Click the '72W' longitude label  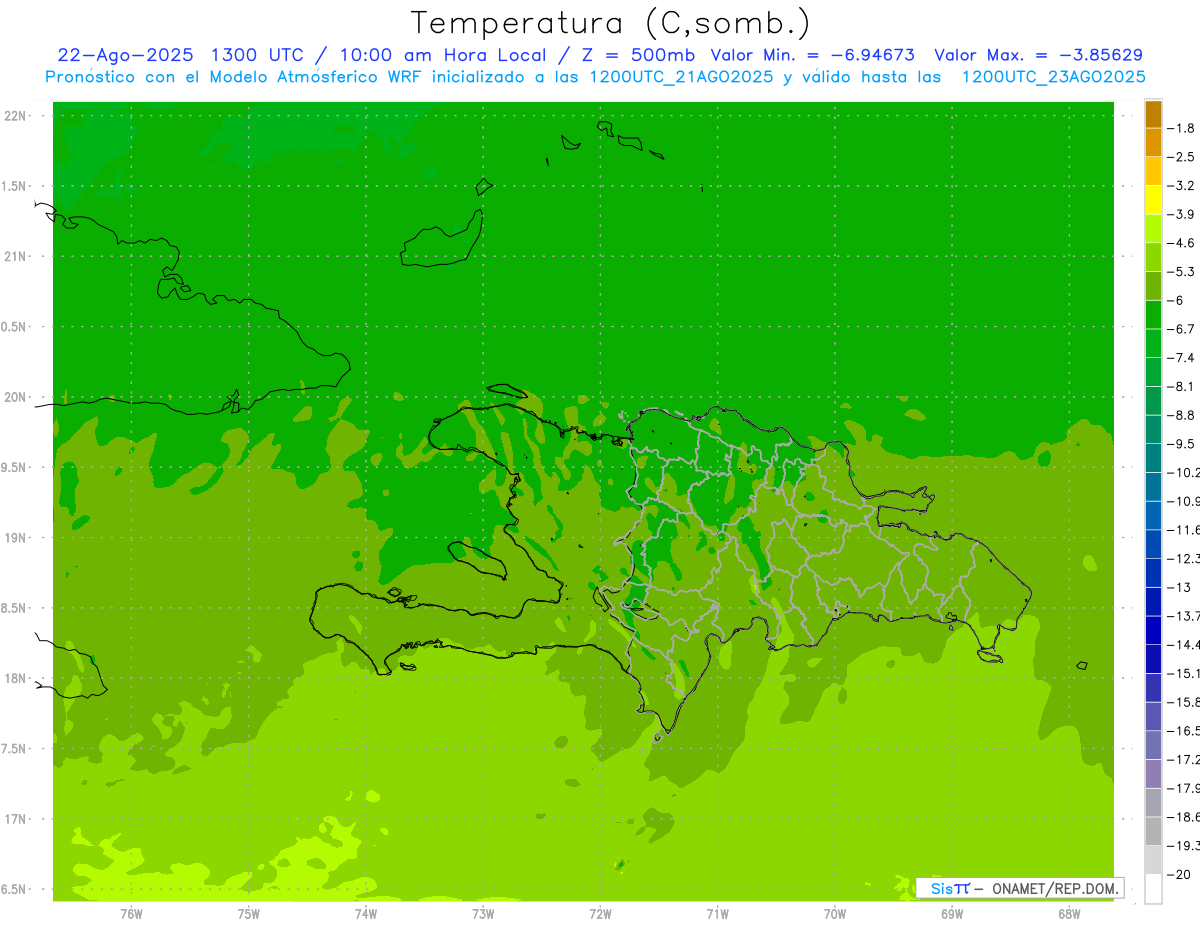(x=600, y=914)
